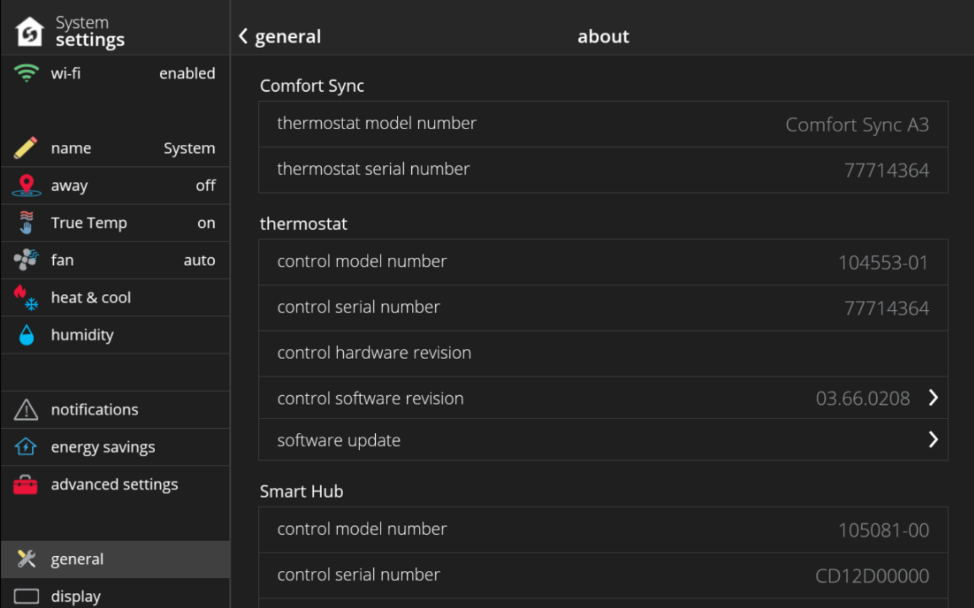Edit the system name value System
This screenshot has height=608, width=974.
tap(189, 148)
